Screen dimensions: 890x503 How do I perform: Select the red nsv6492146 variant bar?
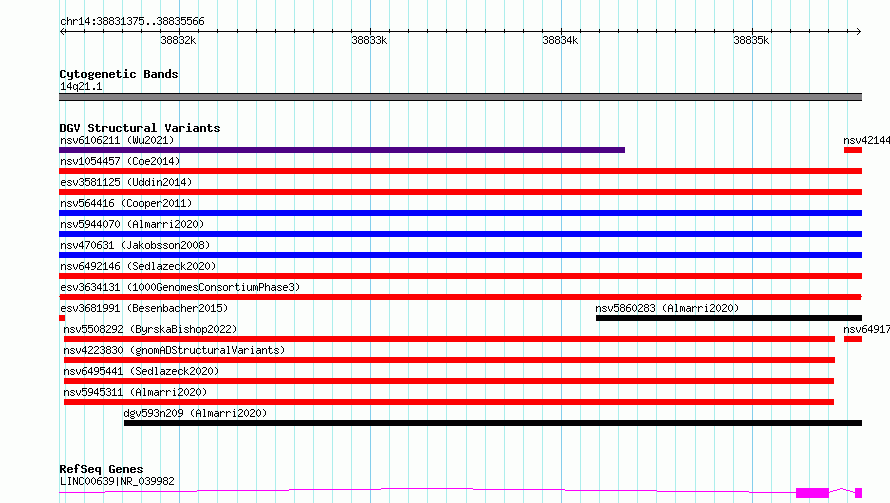click(x=460, y=276)
